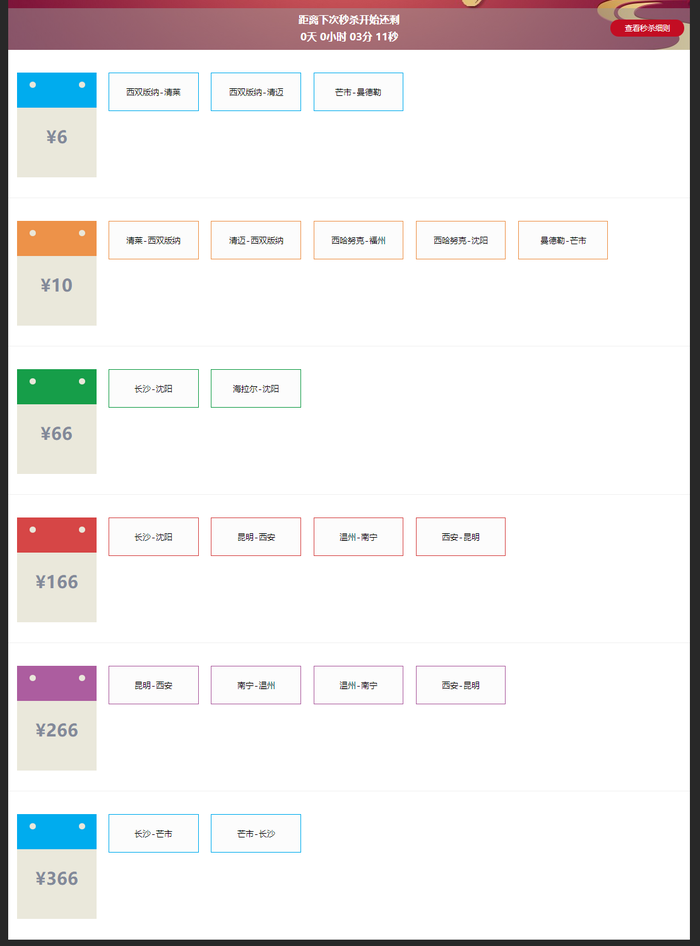The width and height of the screenshot is (700, 946).
Task: Open the ¥366 calendar price tag
Action: (57, 866)
